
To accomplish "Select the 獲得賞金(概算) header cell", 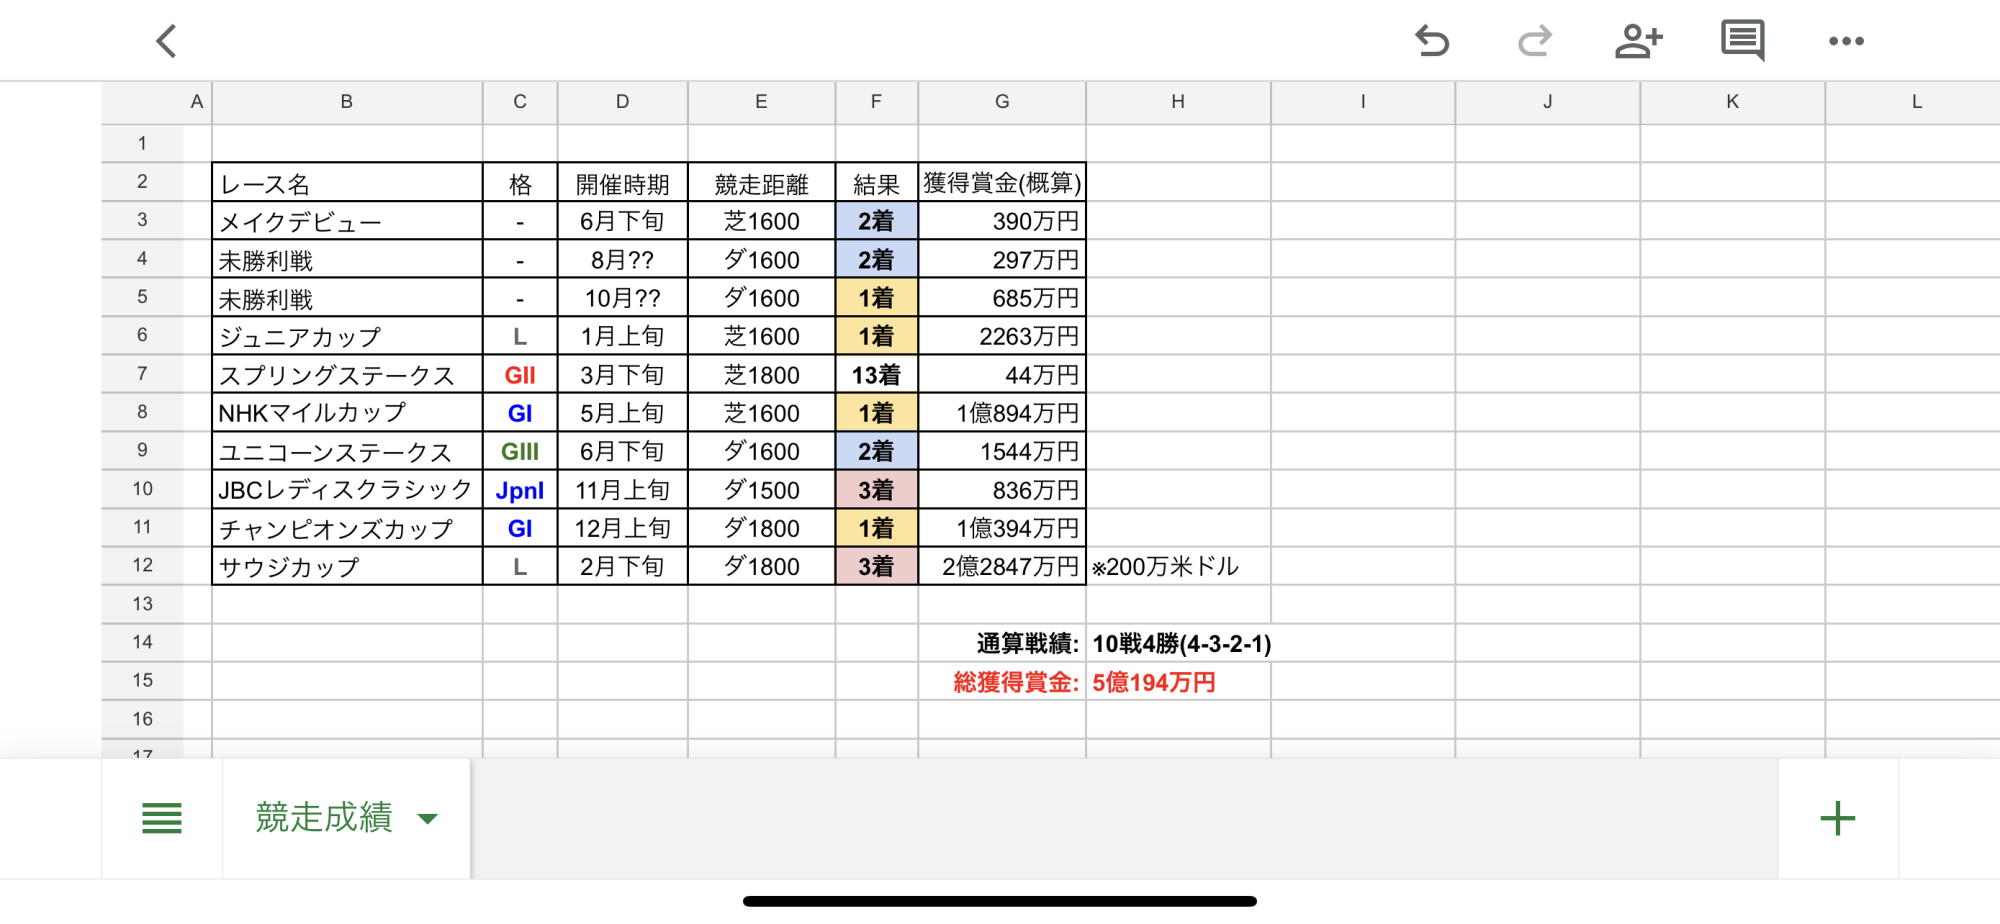I will 1002,183.
